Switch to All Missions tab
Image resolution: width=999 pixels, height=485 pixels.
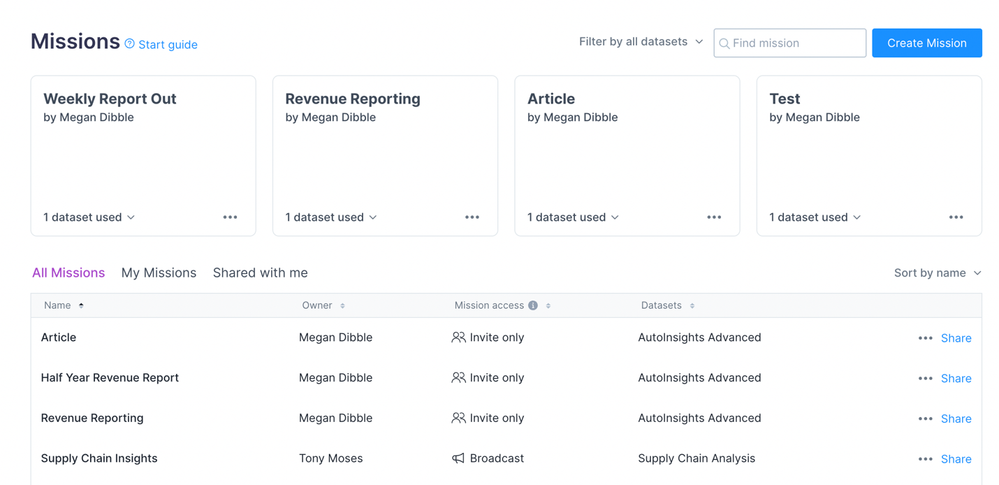click(68, 273)
